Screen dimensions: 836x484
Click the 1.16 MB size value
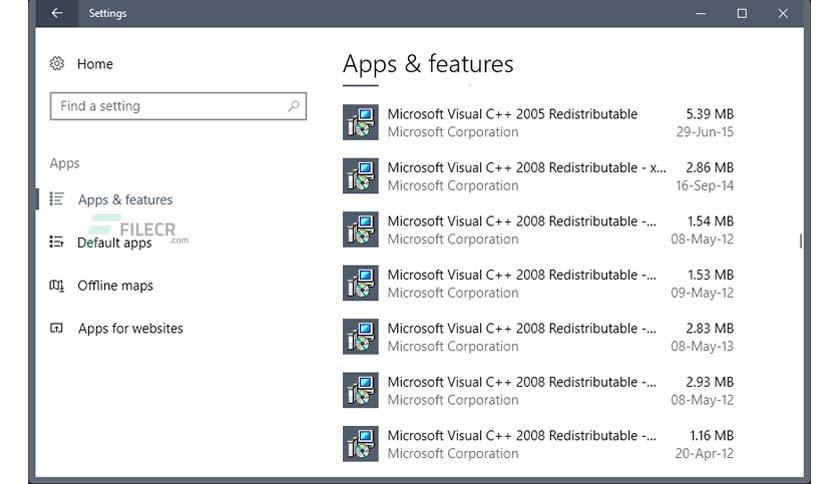pyautogui.click(x=712, y=435)
